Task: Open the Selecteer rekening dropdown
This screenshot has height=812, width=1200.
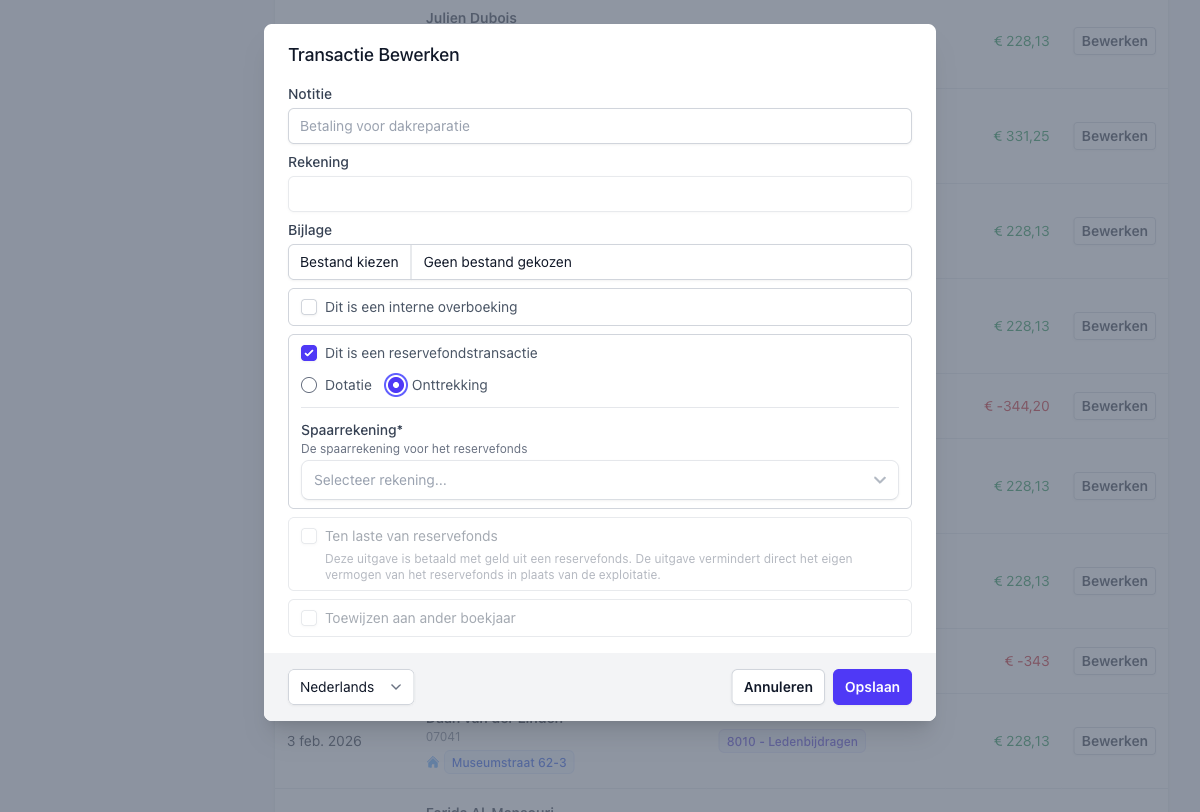Action: 598,480
